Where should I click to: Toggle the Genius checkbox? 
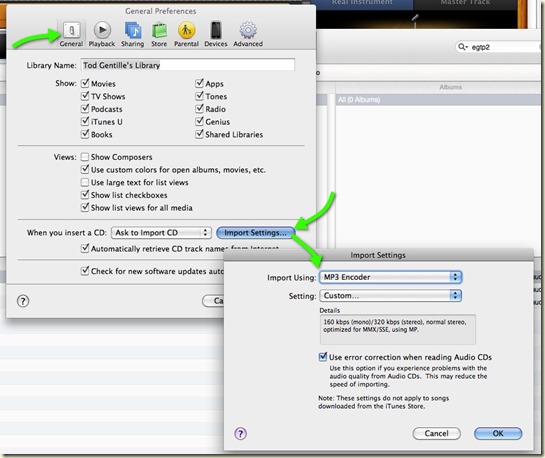(199, 122)
